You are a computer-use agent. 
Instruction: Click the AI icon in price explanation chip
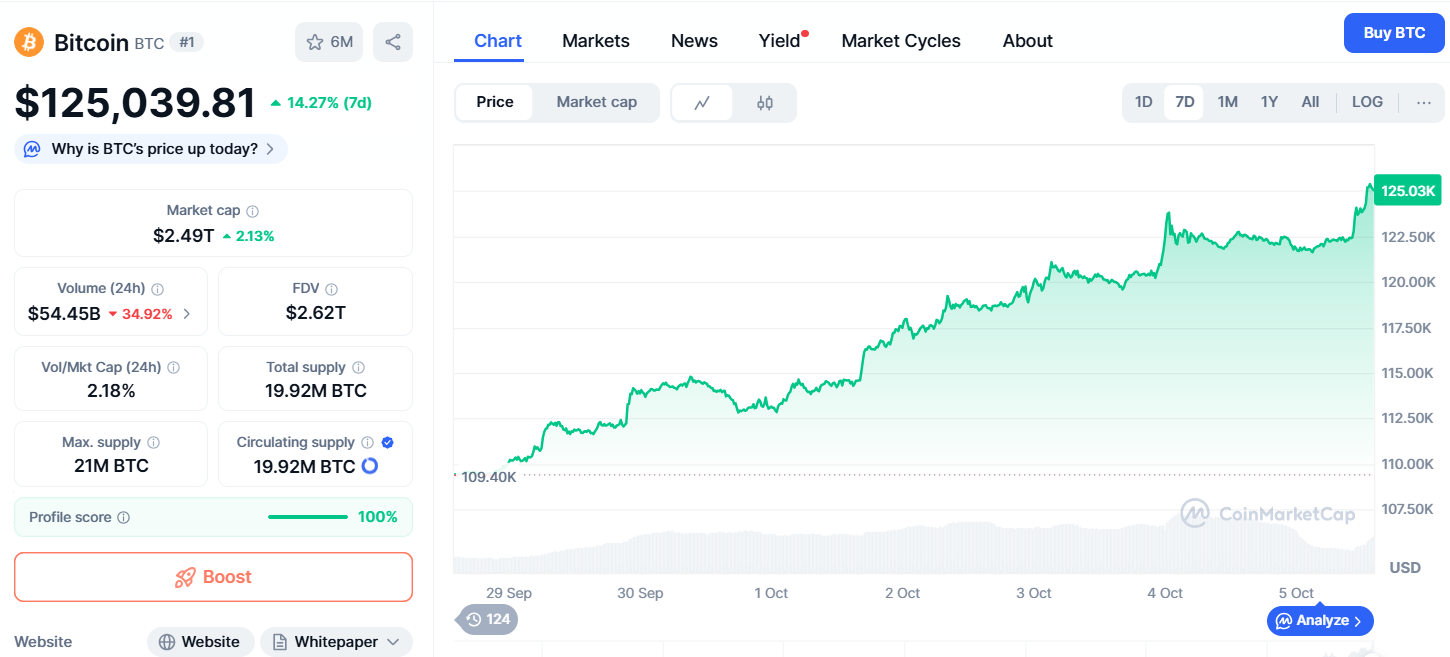click(x=32, y=149)
